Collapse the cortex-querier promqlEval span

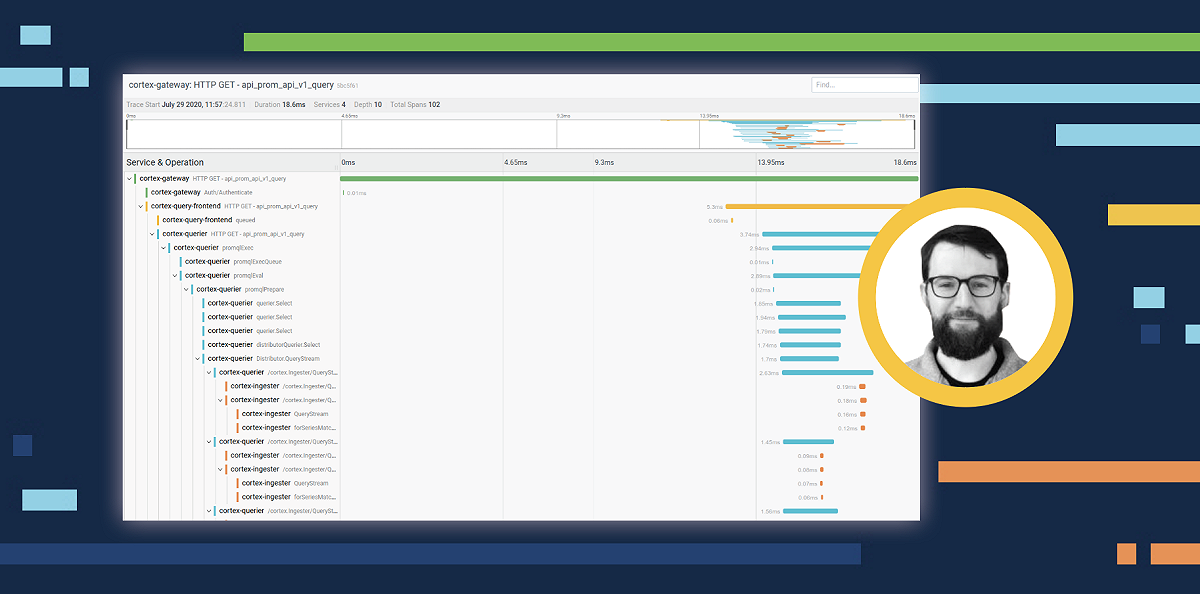[175, 275]
